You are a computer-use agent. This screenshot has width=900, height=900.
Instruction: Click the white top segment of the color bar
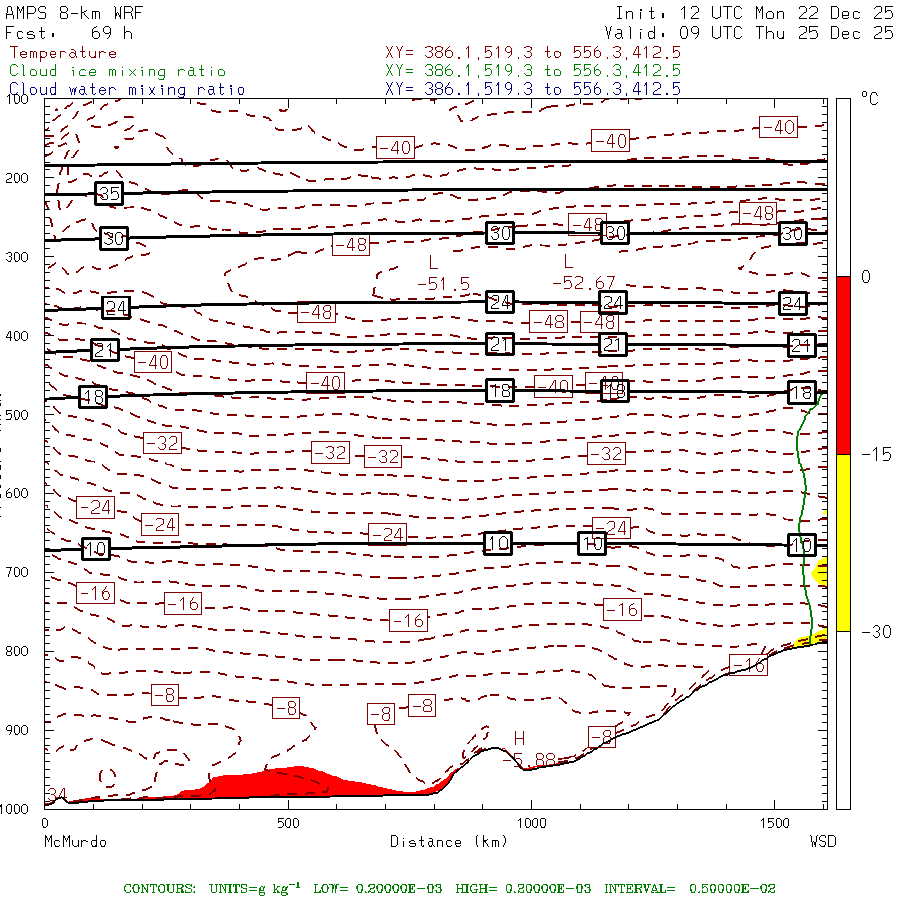pos(843,188)
